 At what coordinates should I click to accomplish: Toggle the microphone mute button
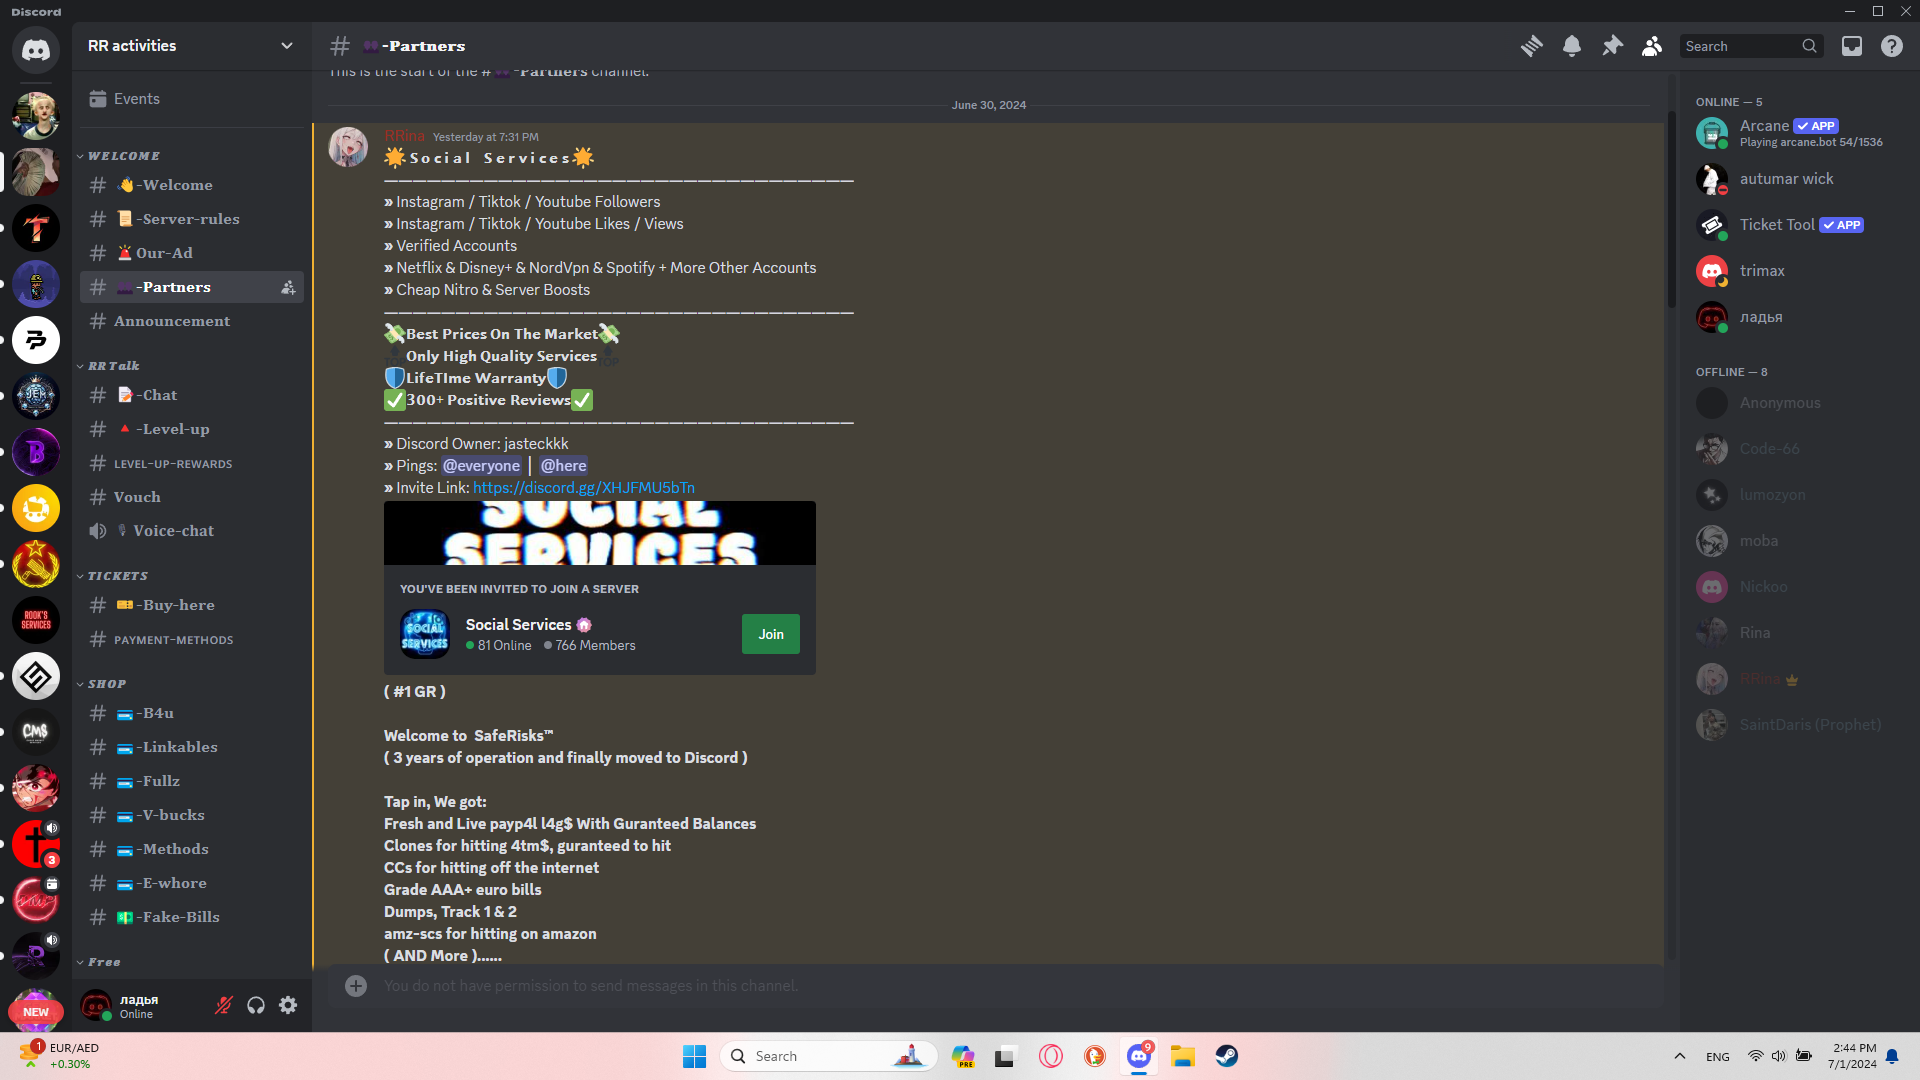point(224,1005)
